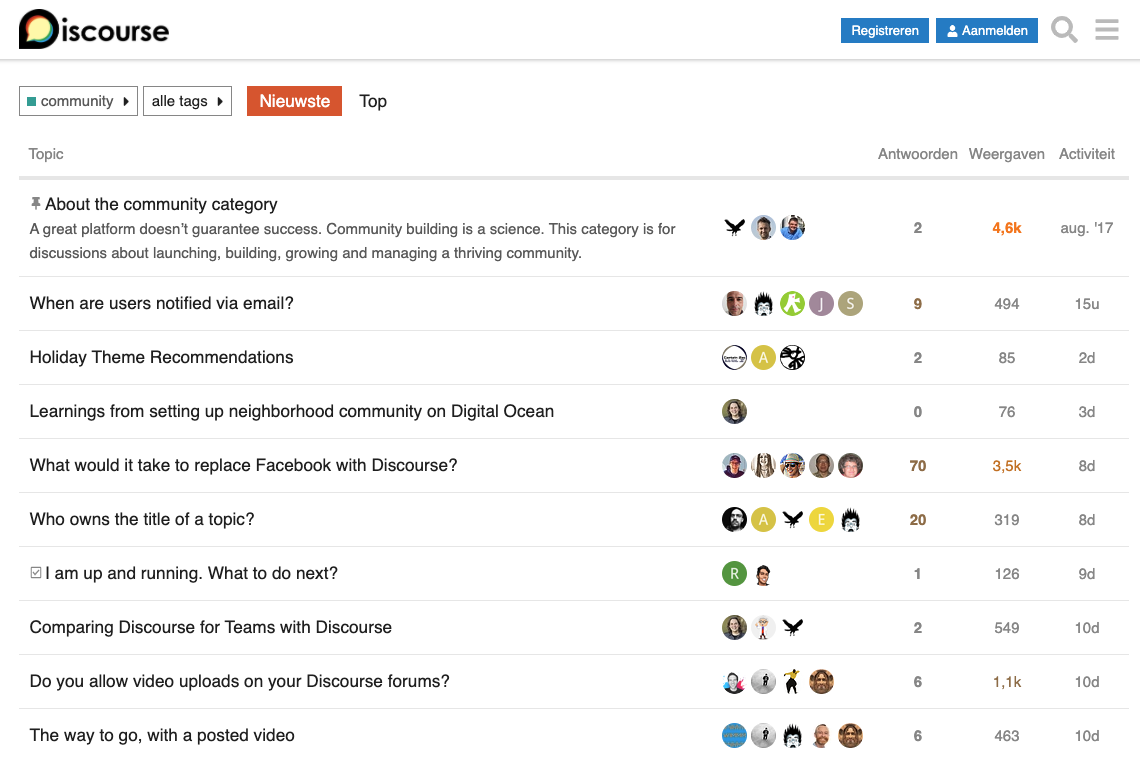Click the 70 replies count on the Facebook topic
The width and height of the screenshot is (1140, 761).
[918, 466]
